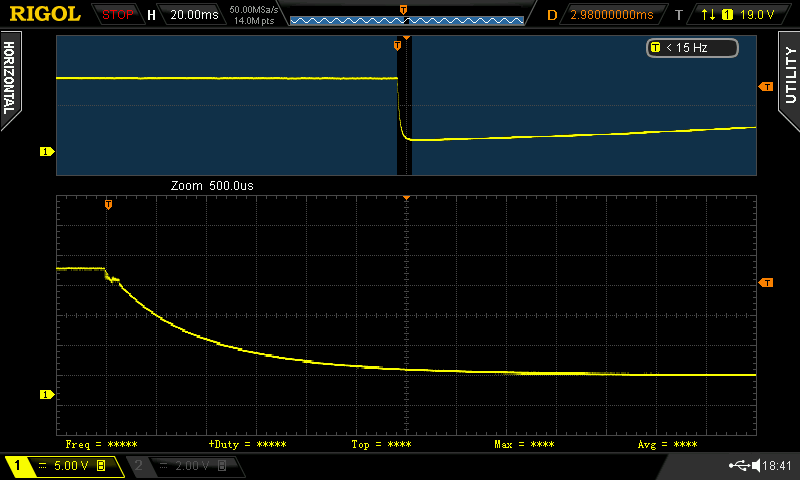Click the Avg measurement readout

667,444
